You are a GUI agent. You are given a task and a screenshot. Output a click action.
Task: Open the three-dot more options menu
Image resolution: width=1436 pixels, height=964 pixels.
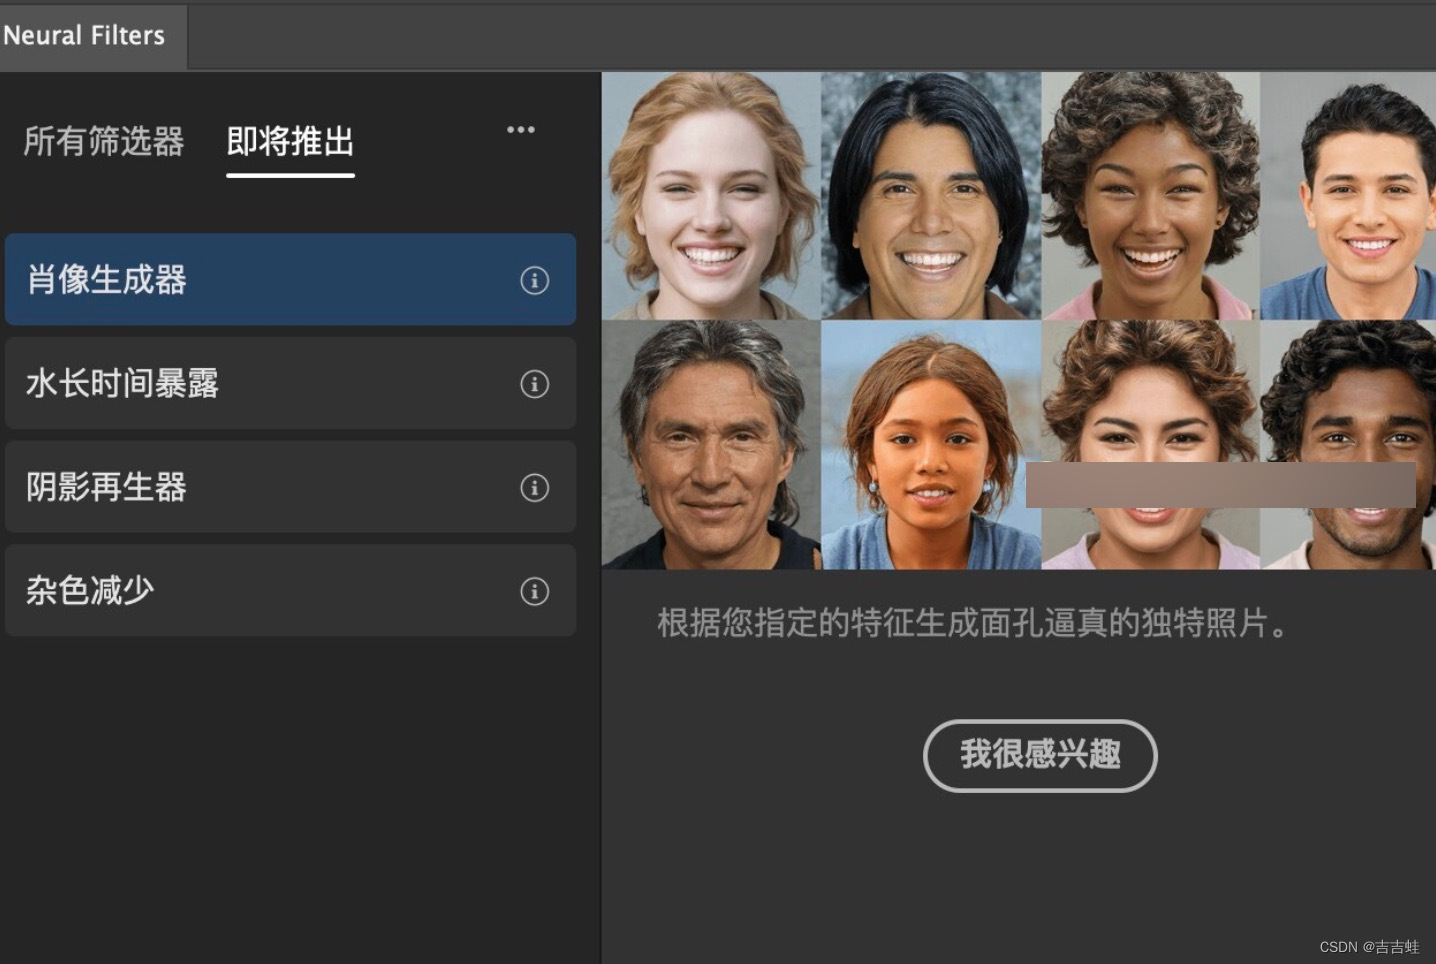pos(520,130)
